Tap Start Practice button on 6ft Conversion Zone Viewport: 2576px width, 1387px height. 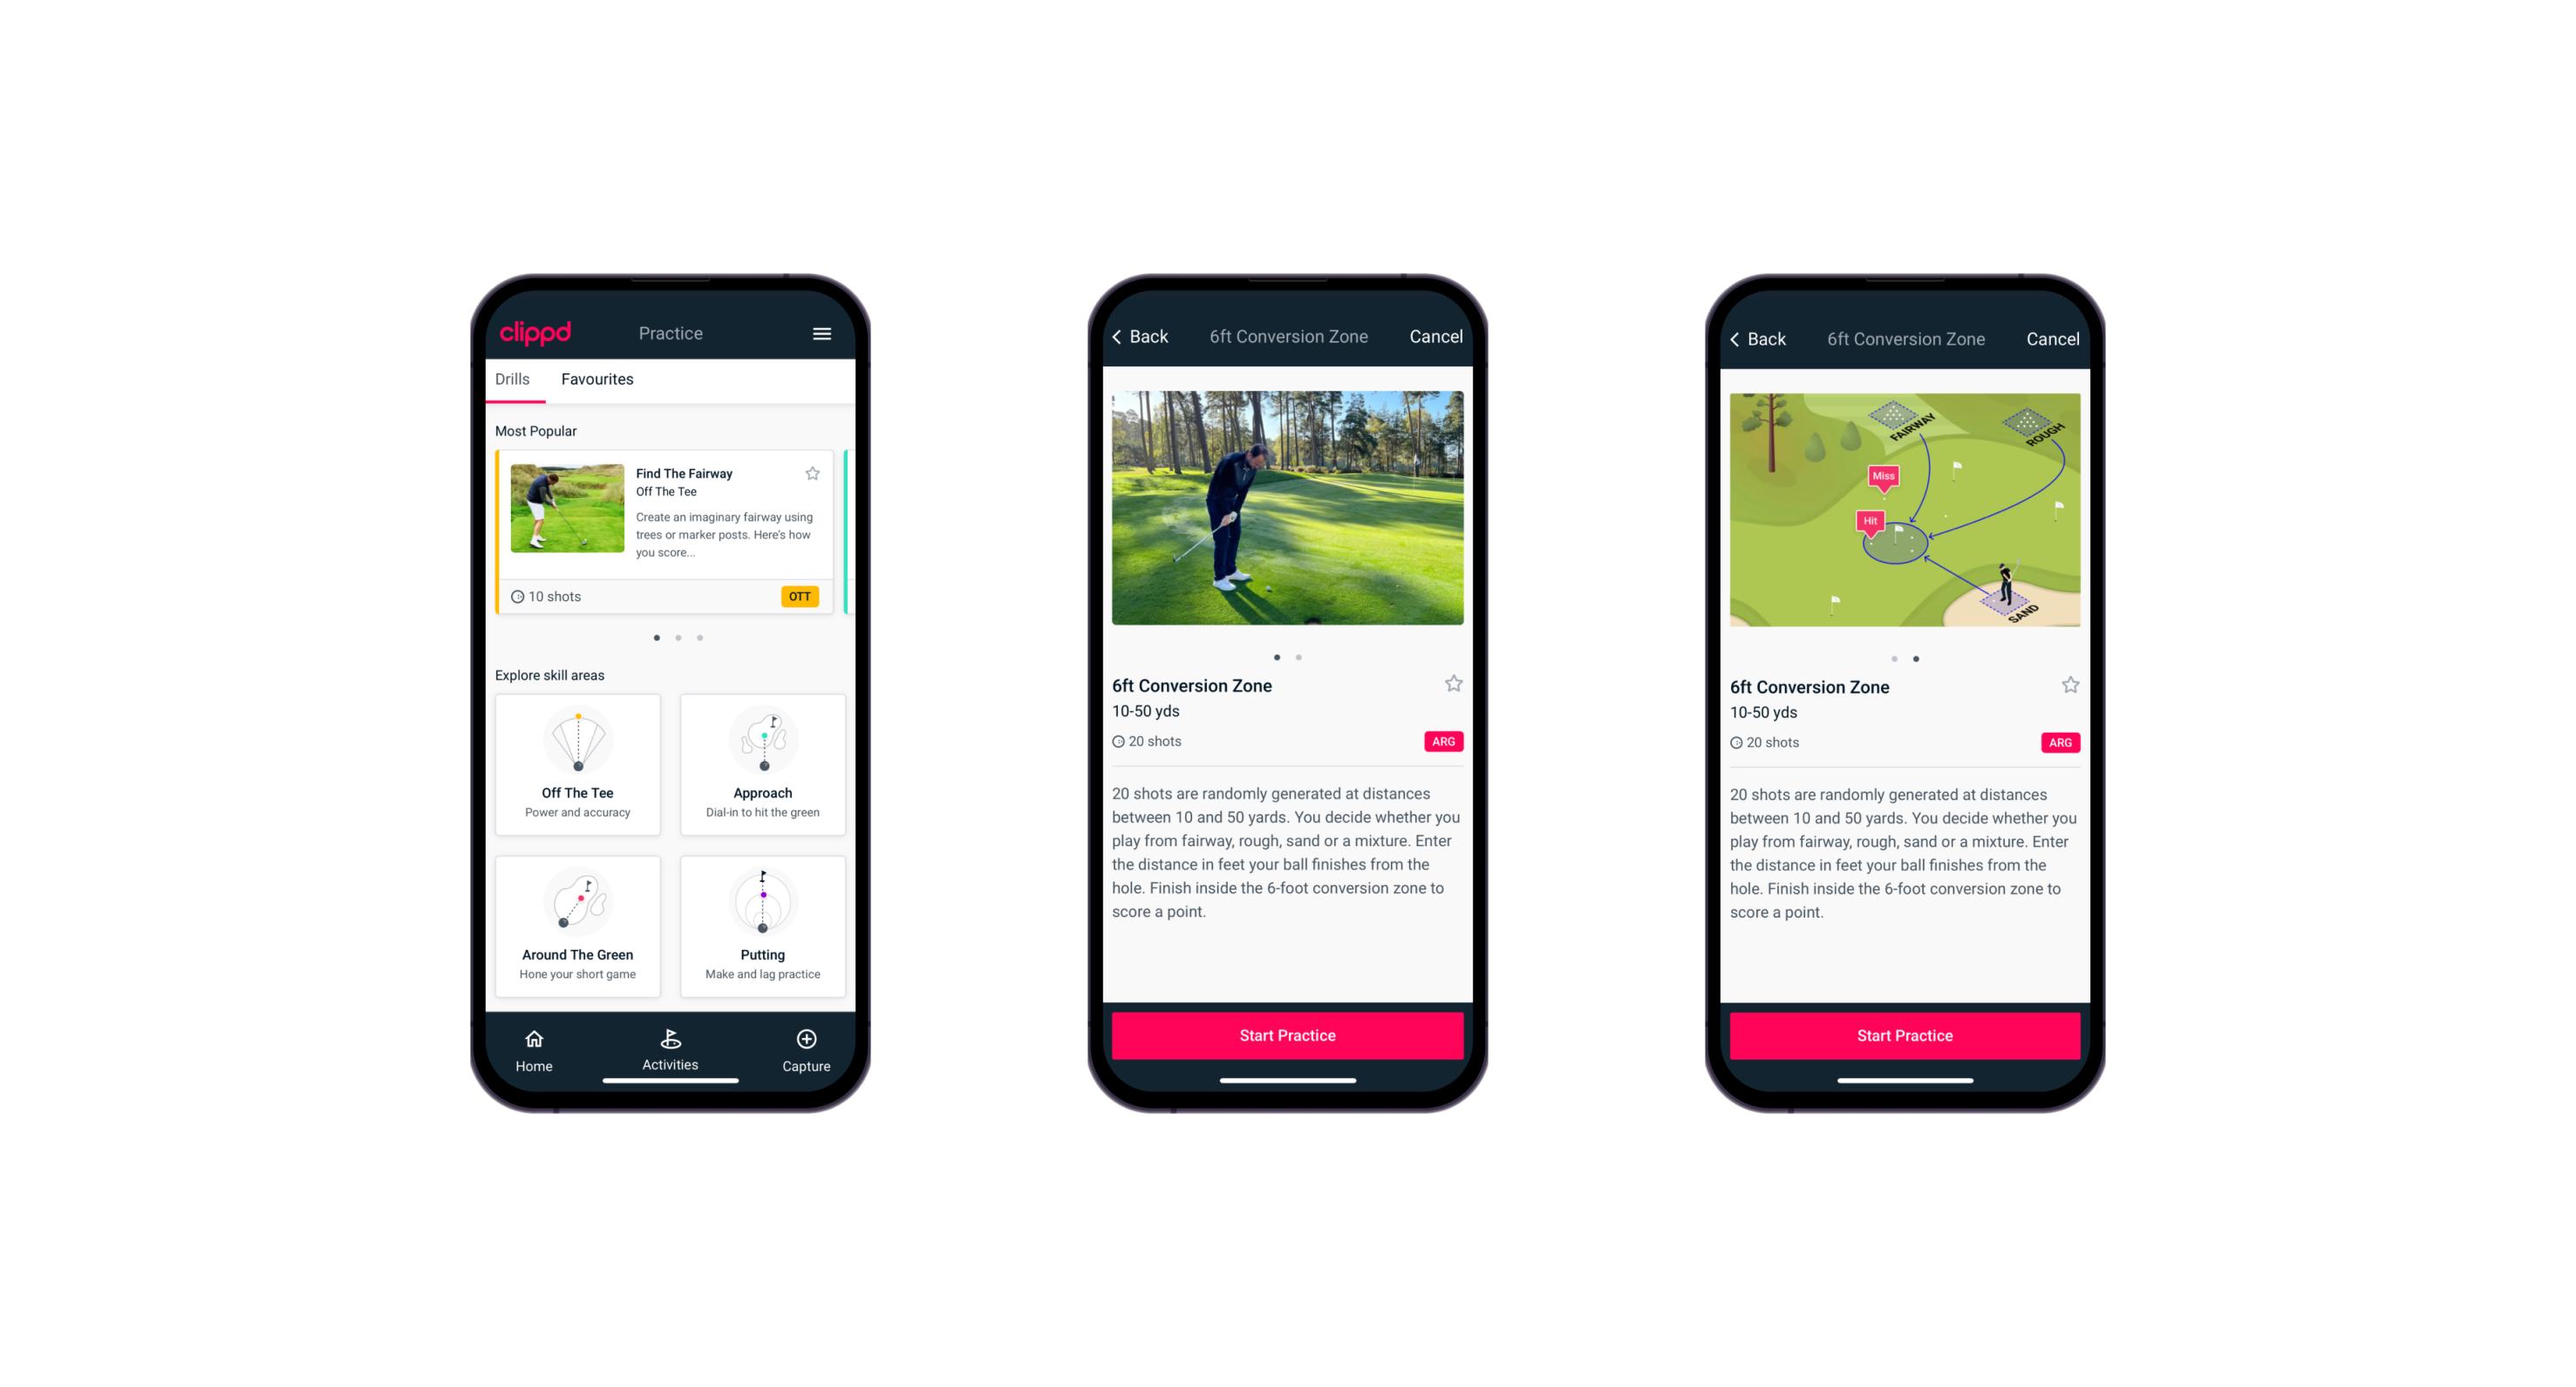1287,1035
